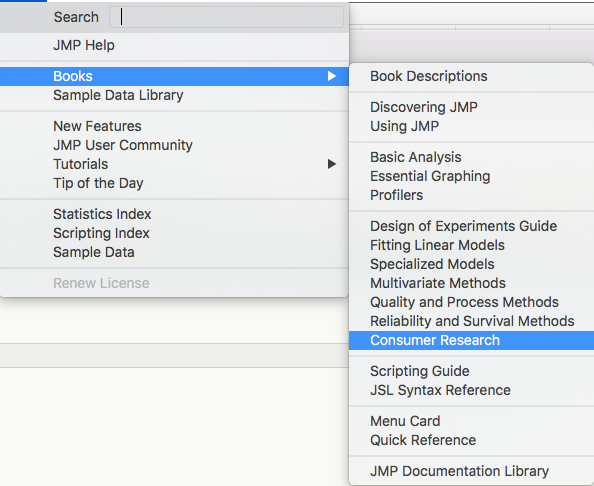Image resolution: width=594 pixels, height=486 pixels.
Task: Open the Statistics Index
Action: [174, 214]
